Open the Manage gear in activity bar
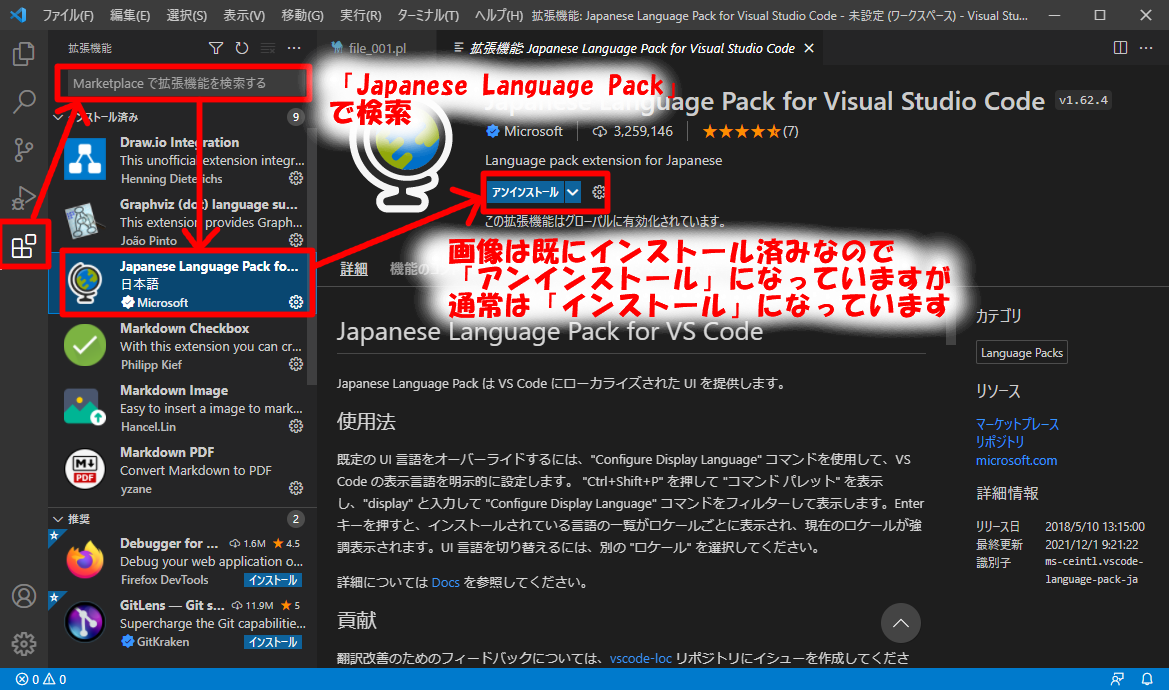Screen dimensions: 1169x690 coord(24,644)
